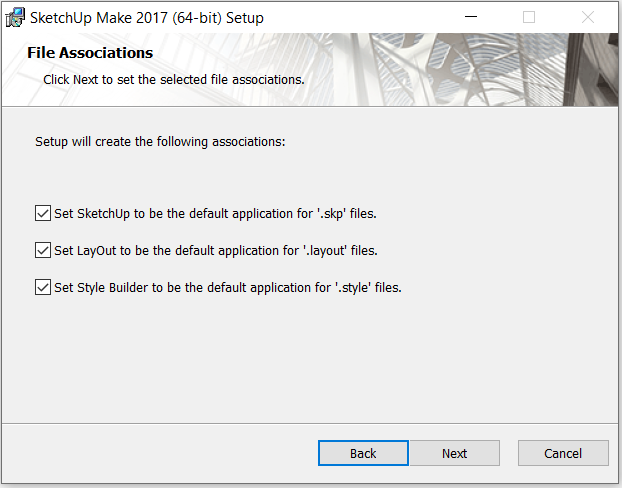Minimize the SketchUp Setup window
The width and height of the screenshot is (622, 488).
tap(470, 17)
